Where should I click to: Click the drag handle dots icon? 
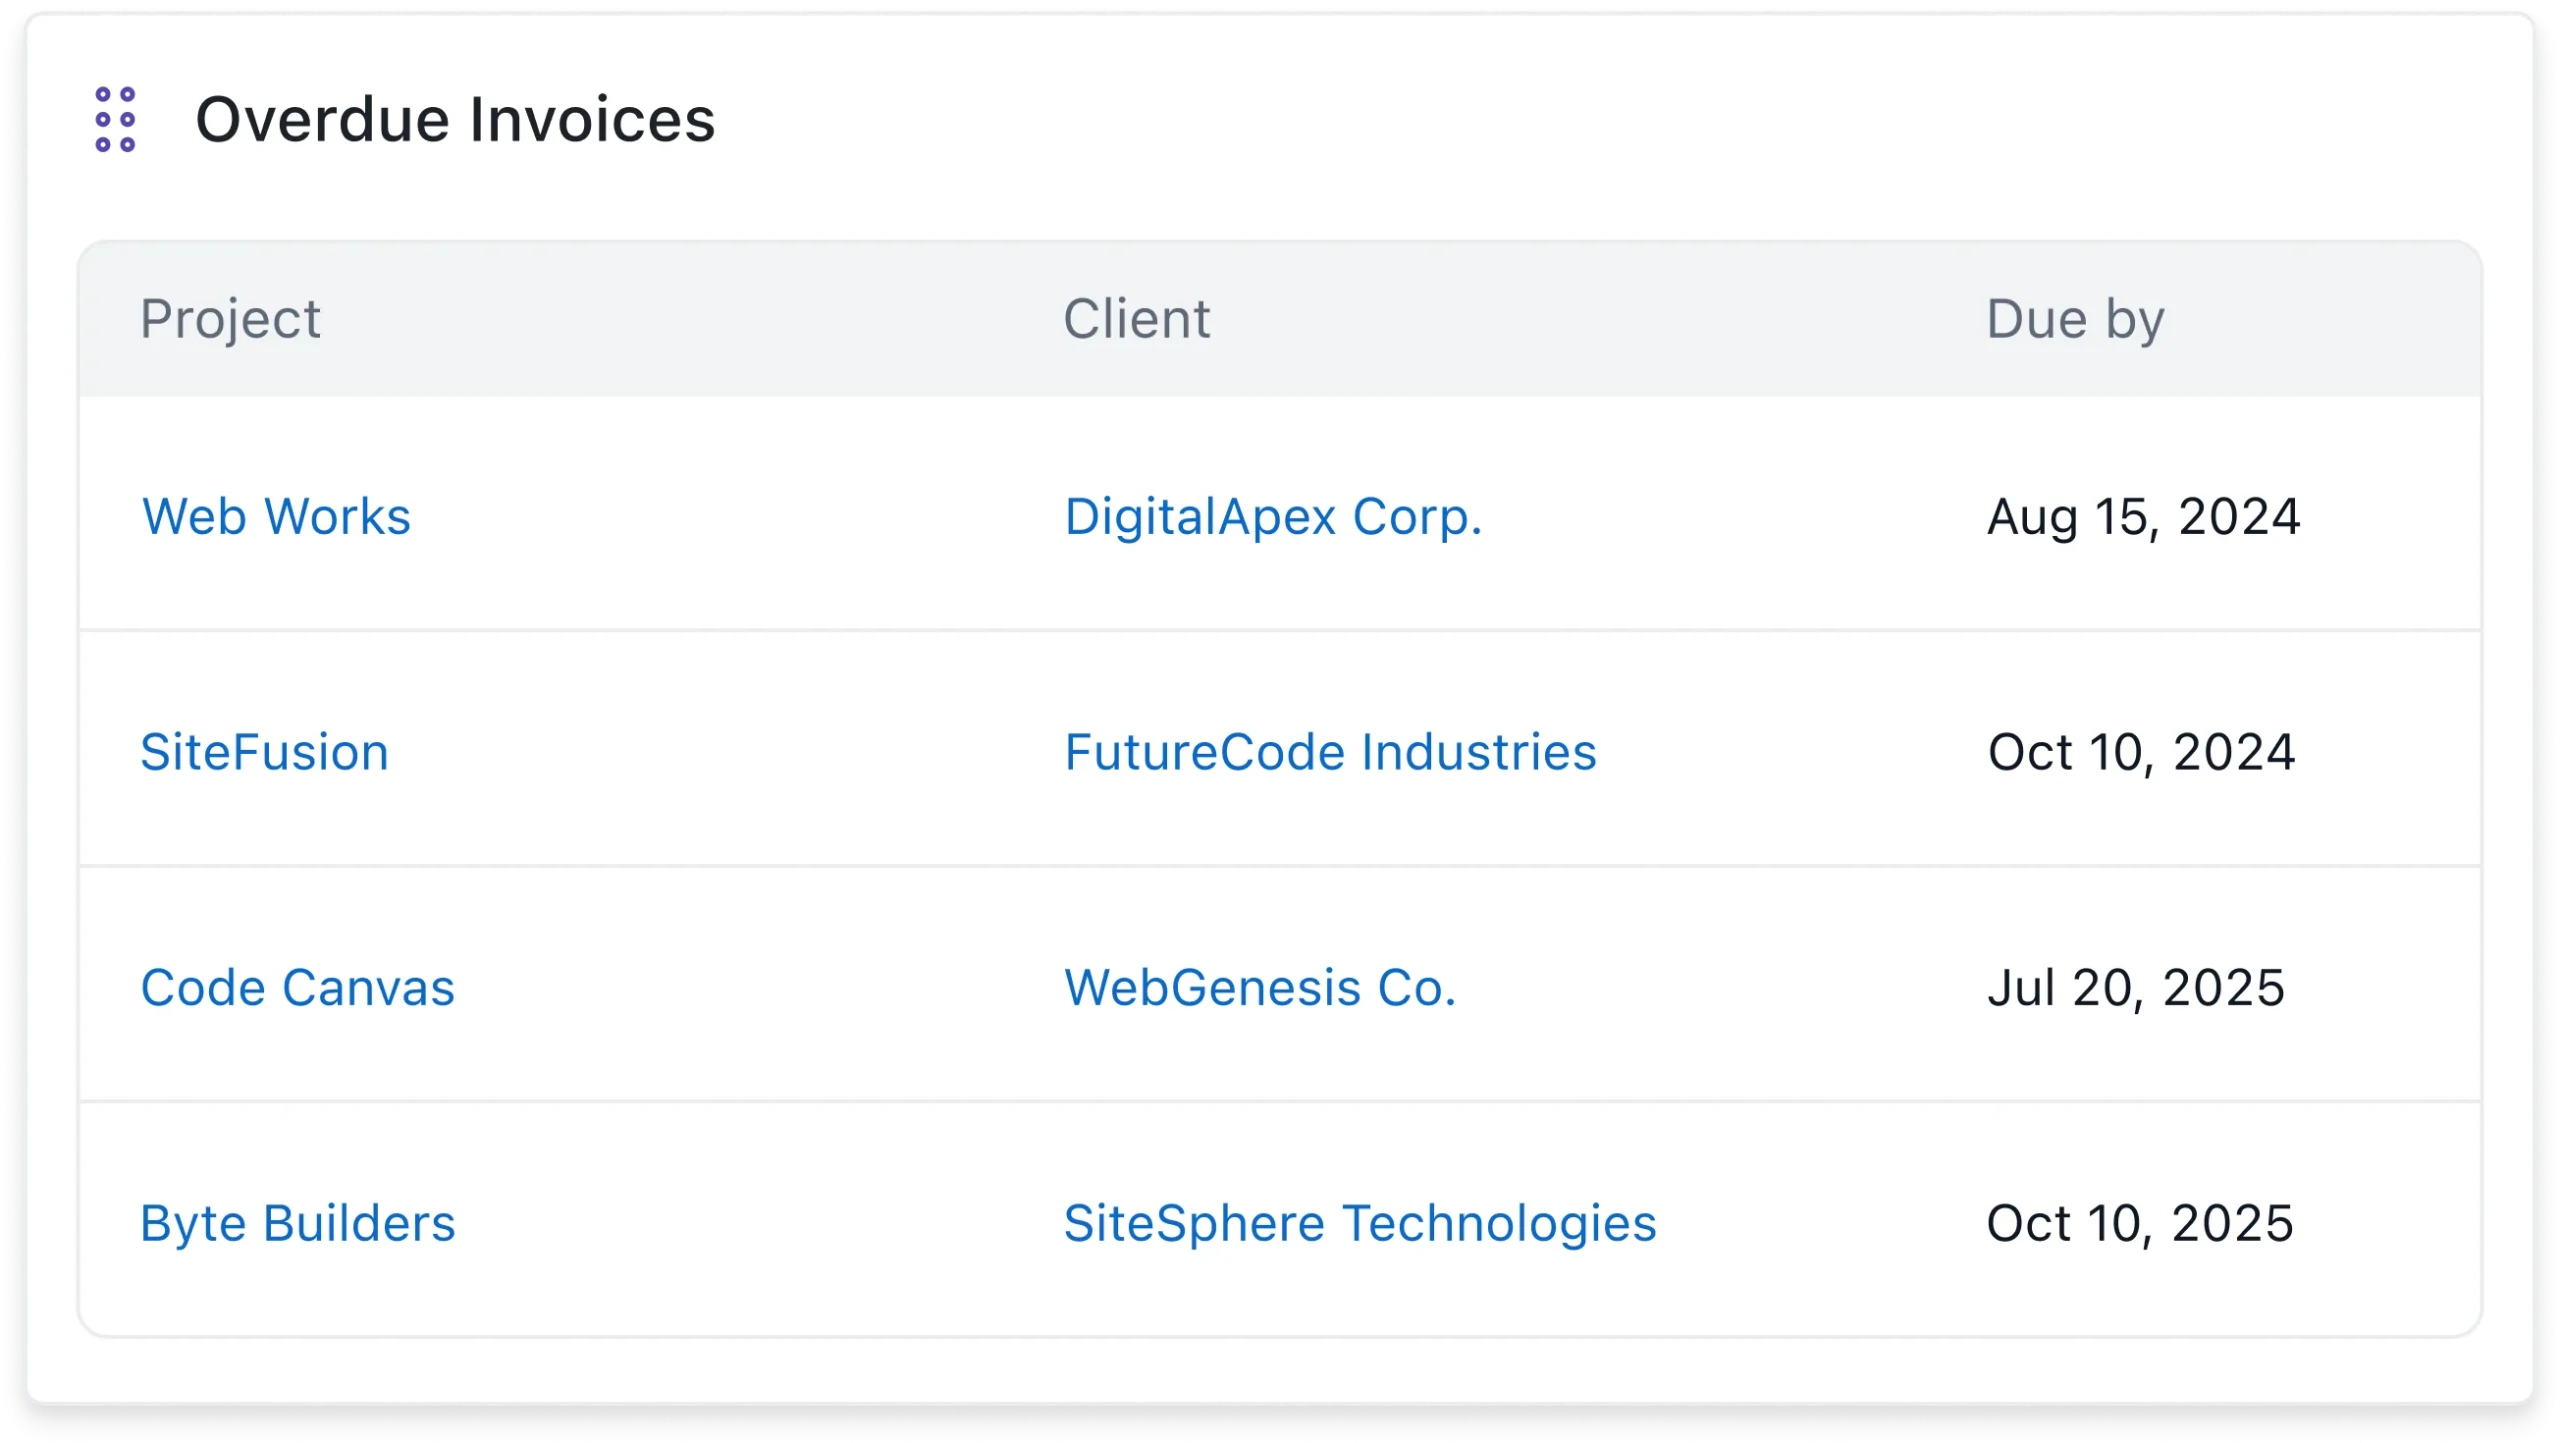pos(115,120)
